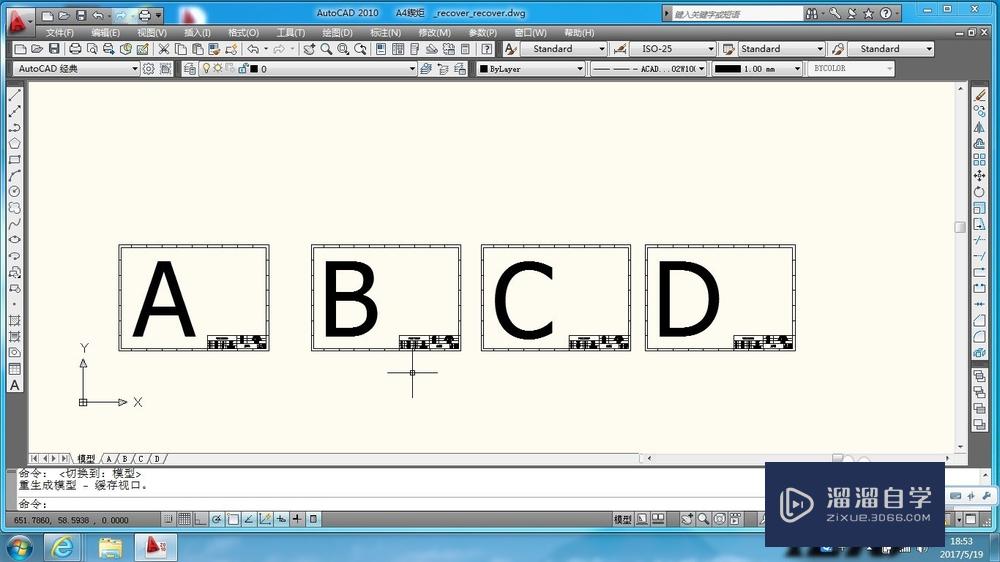1000x562 pixels.
Task: Click the Cut scissors icon
Action: tap(164, 49)
